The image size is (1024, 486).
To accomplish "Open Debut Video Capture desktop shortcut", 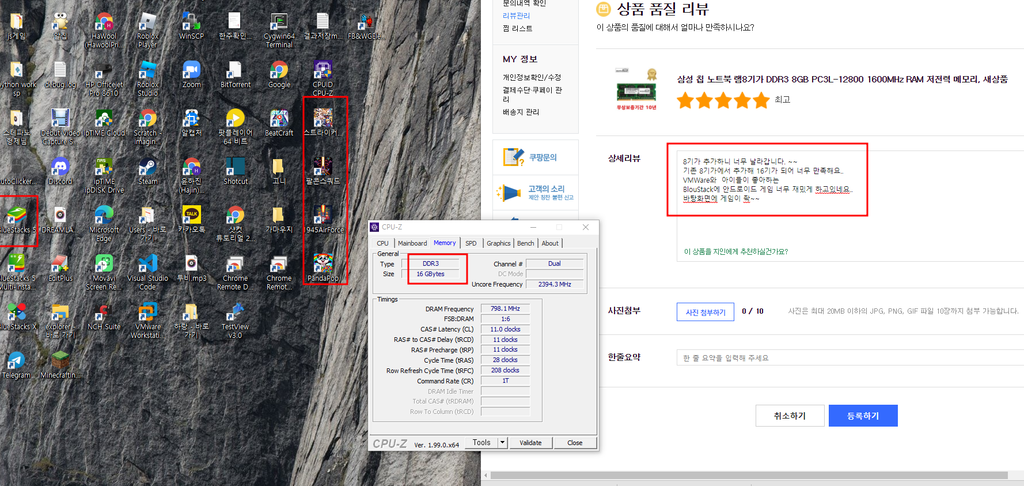I will point(59,126).
